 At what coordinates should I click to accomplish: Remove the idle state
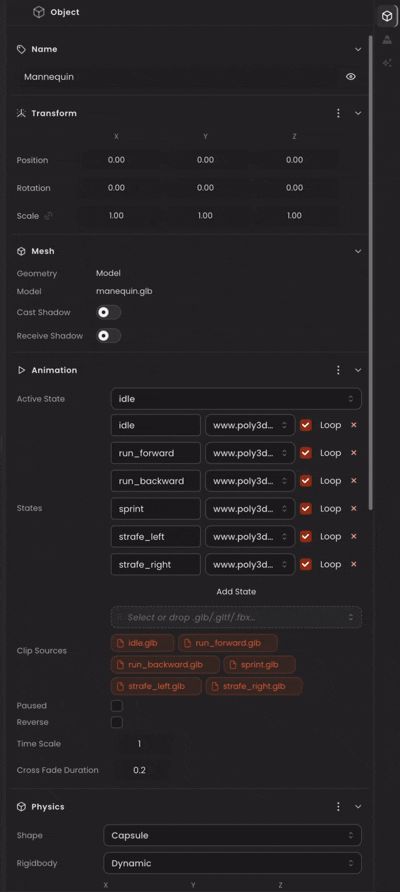353,425
